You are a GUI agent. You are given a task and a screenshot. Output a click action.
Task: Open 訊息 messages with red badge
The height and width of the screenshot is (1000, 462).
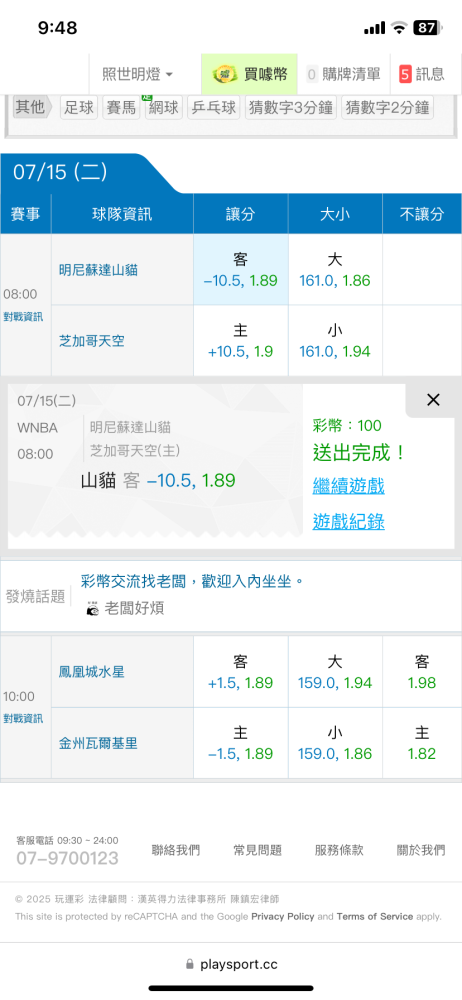421,75
